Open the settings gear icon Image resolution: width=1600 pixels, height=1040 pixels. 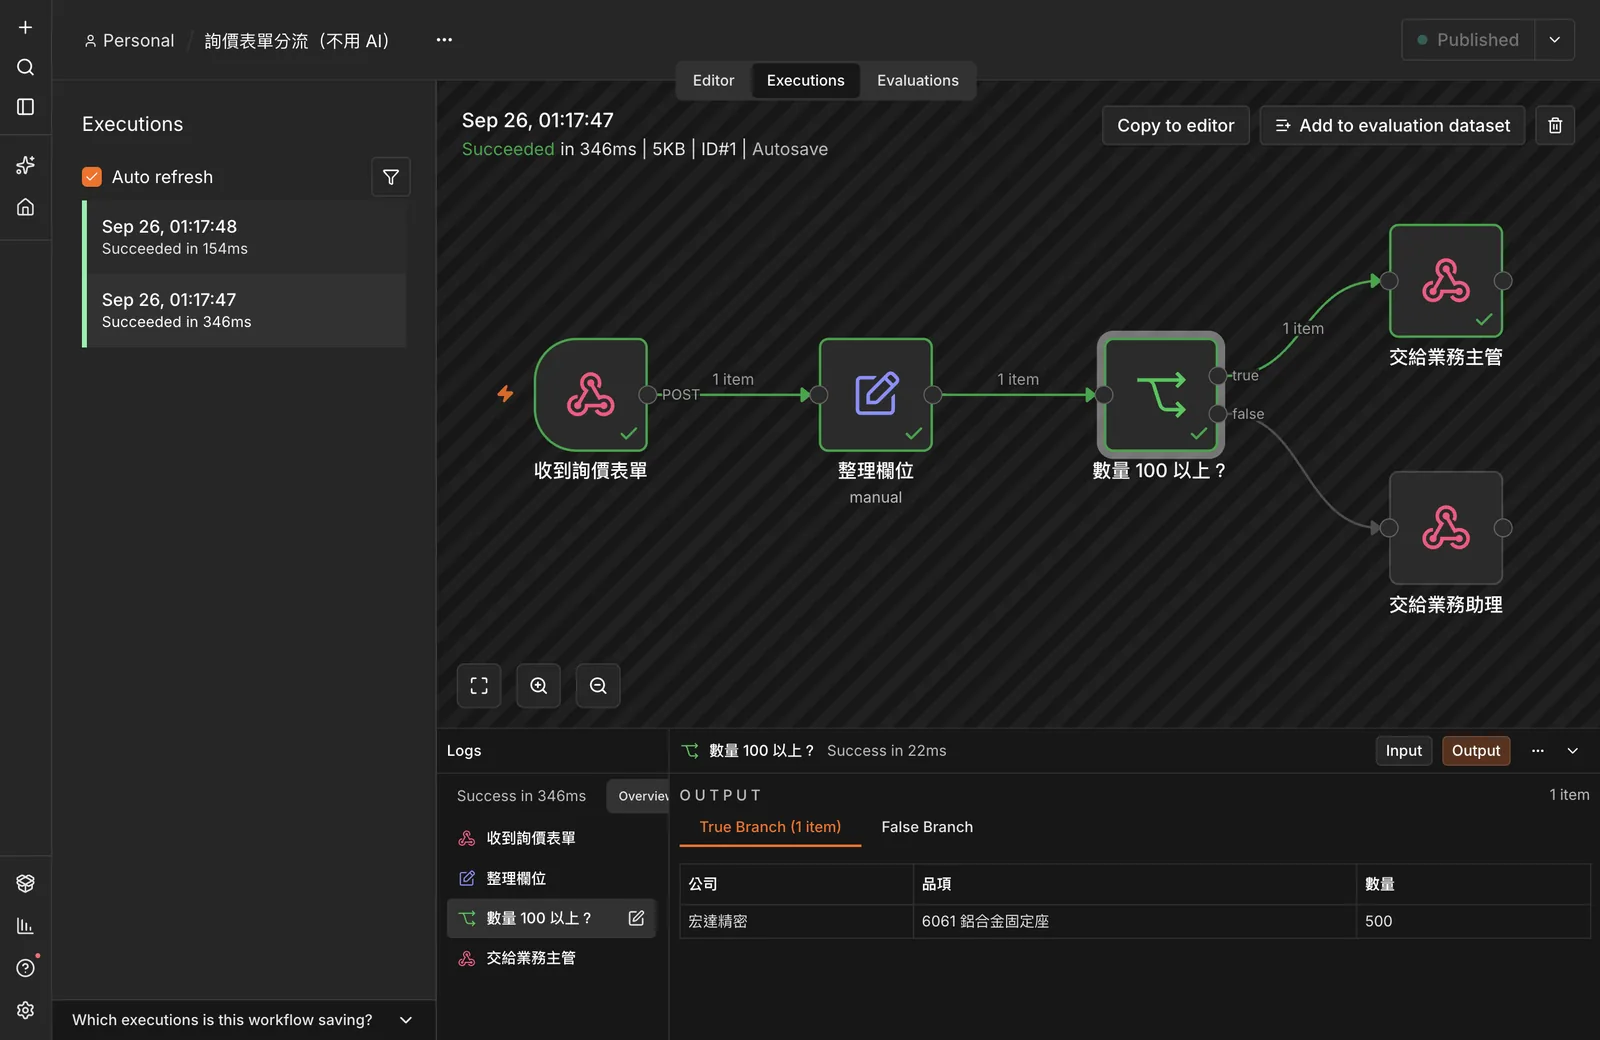tap(25, 1010)
